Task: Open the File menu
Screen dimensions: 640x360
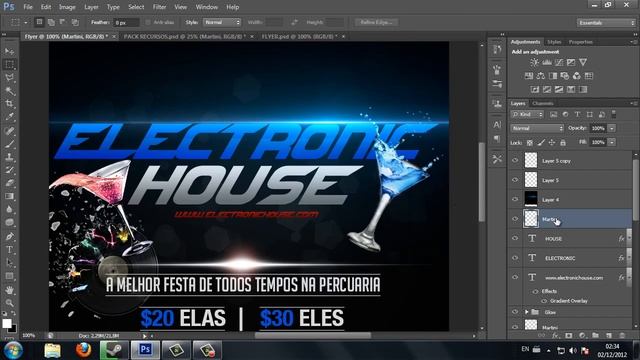Action: pos(28,7)
